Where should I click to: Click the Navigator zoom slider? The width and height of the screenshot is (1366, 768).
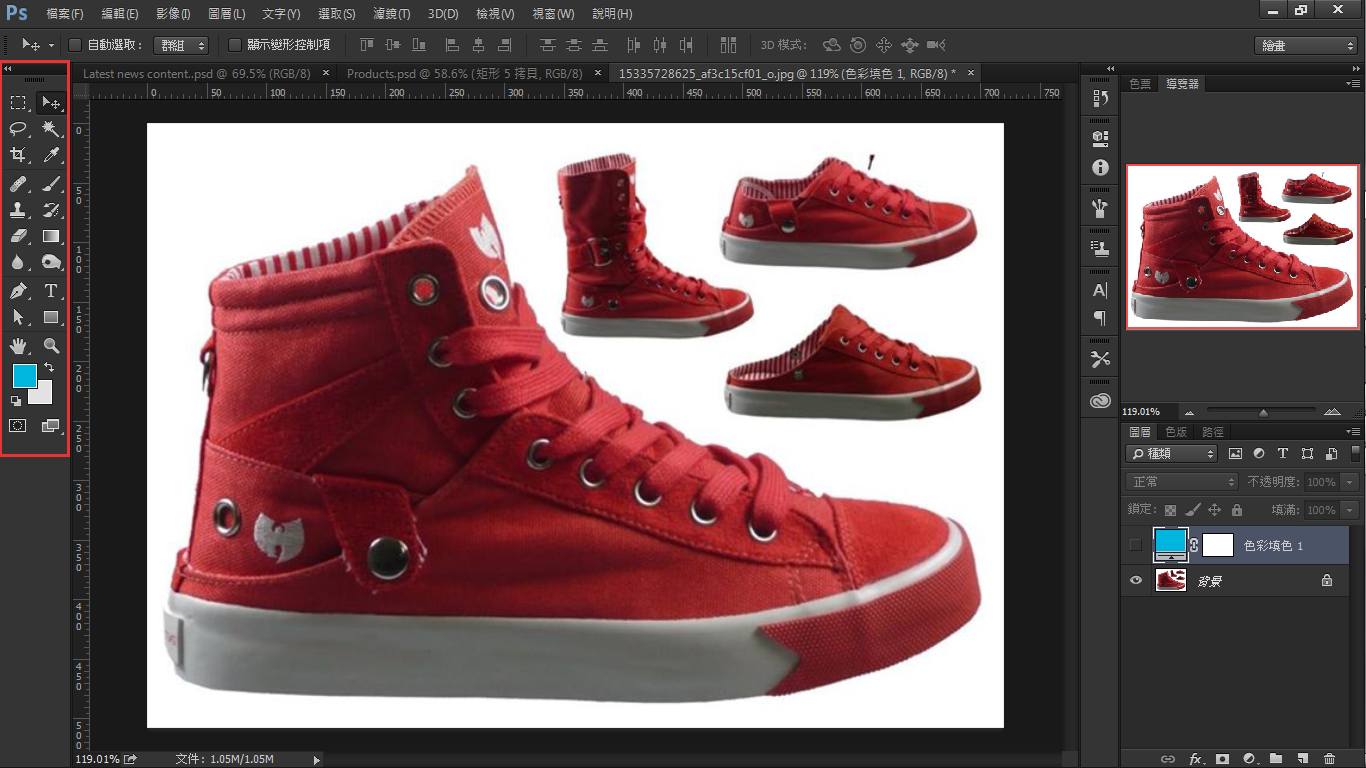click(x=1261, y=412)
